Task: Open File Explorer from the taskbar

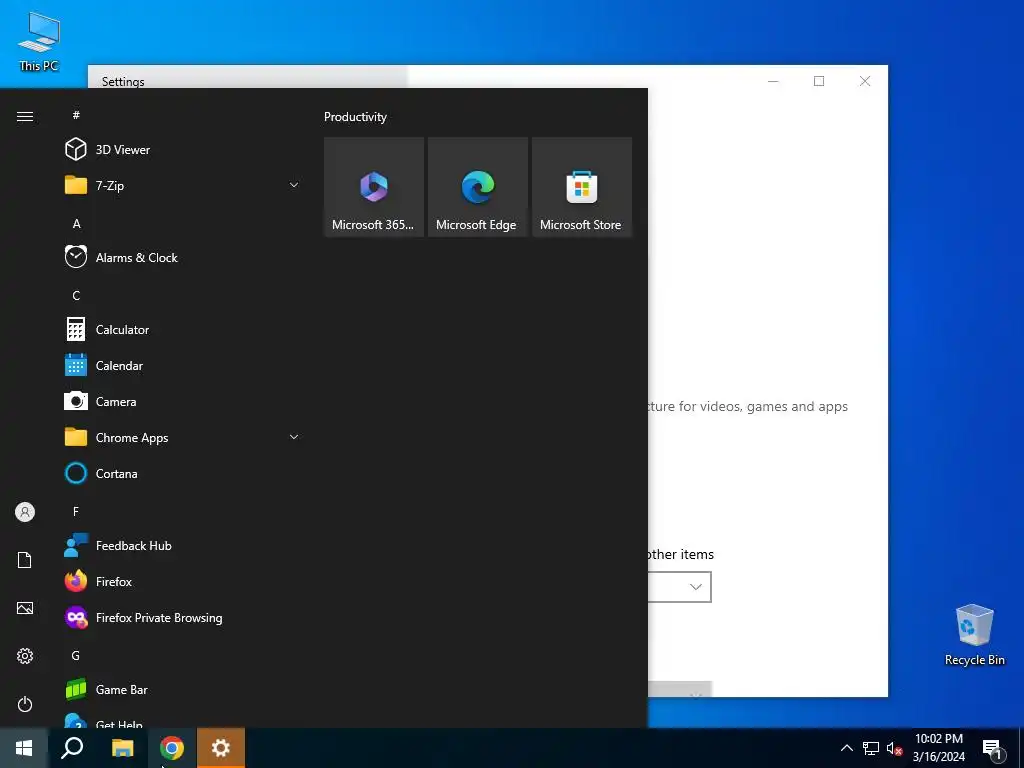Action: click(x=122, y=748)
